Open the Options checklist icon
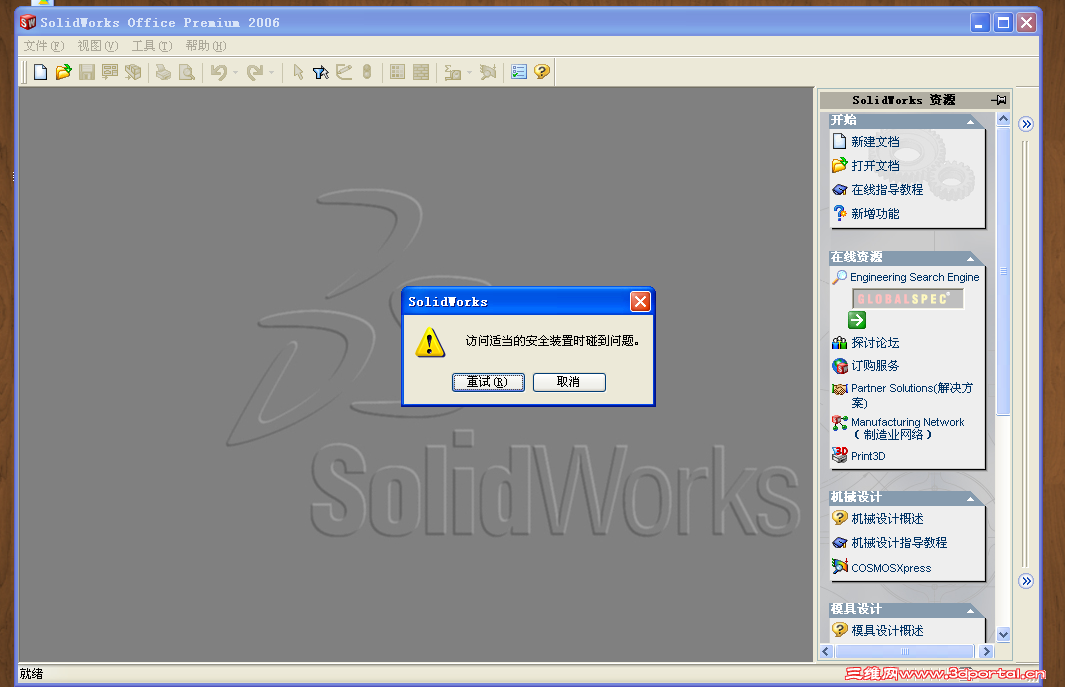 pyautogui.click(x=519, y=72)
